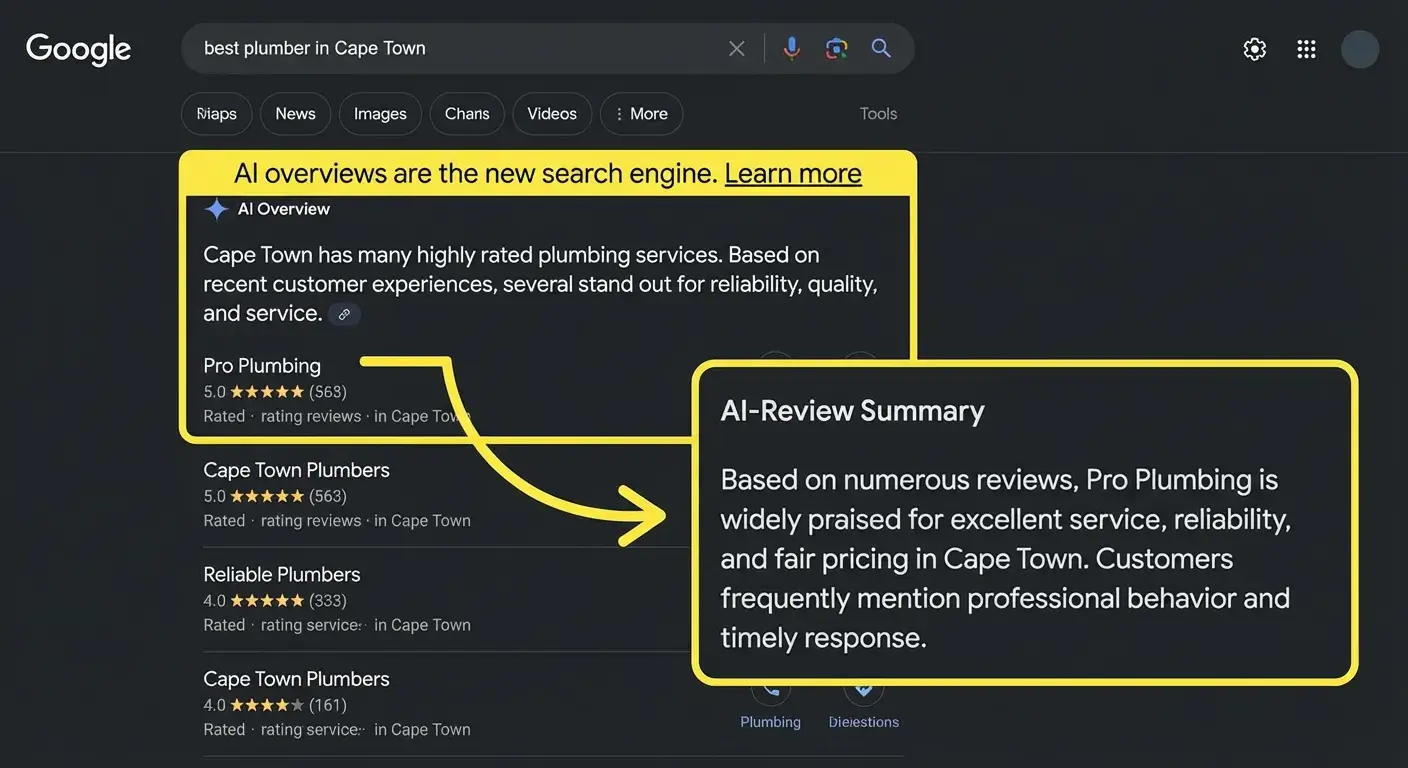Click the directions icon in the last listing

click(x=864, y=690)
